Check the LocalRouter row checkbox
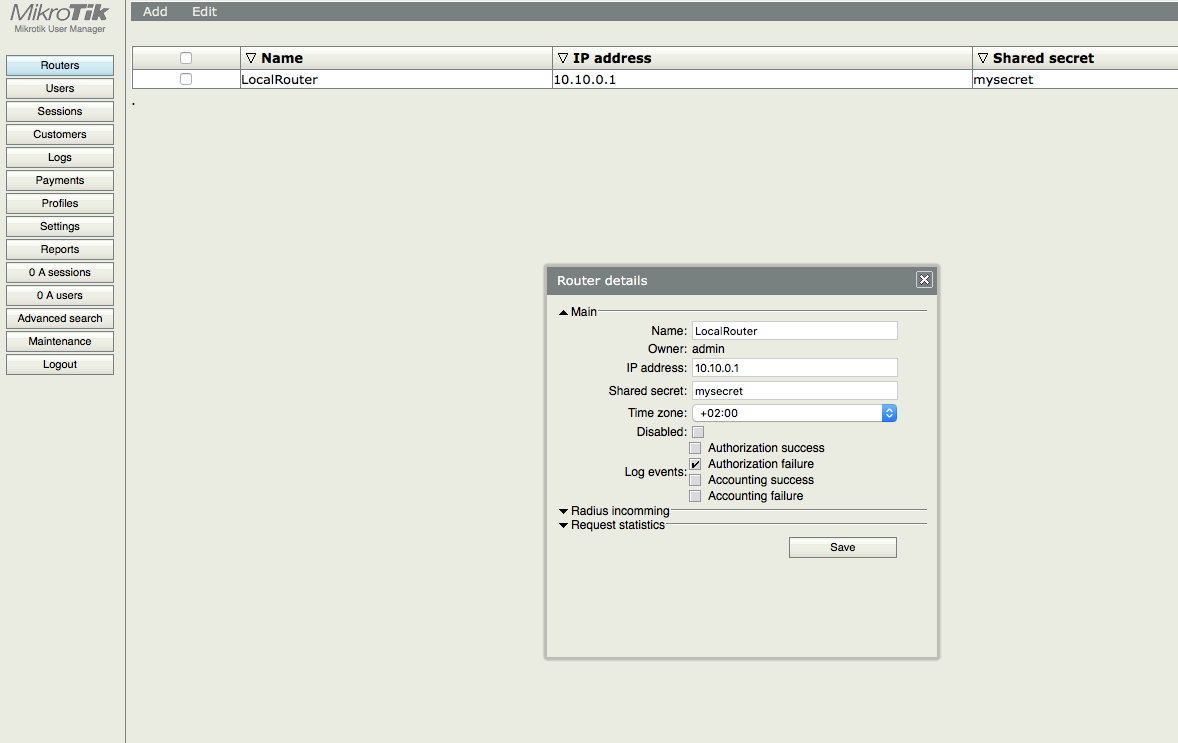The width and height of the screenshot is (1178, 743). pyautogui.click(x=186, y=78)
